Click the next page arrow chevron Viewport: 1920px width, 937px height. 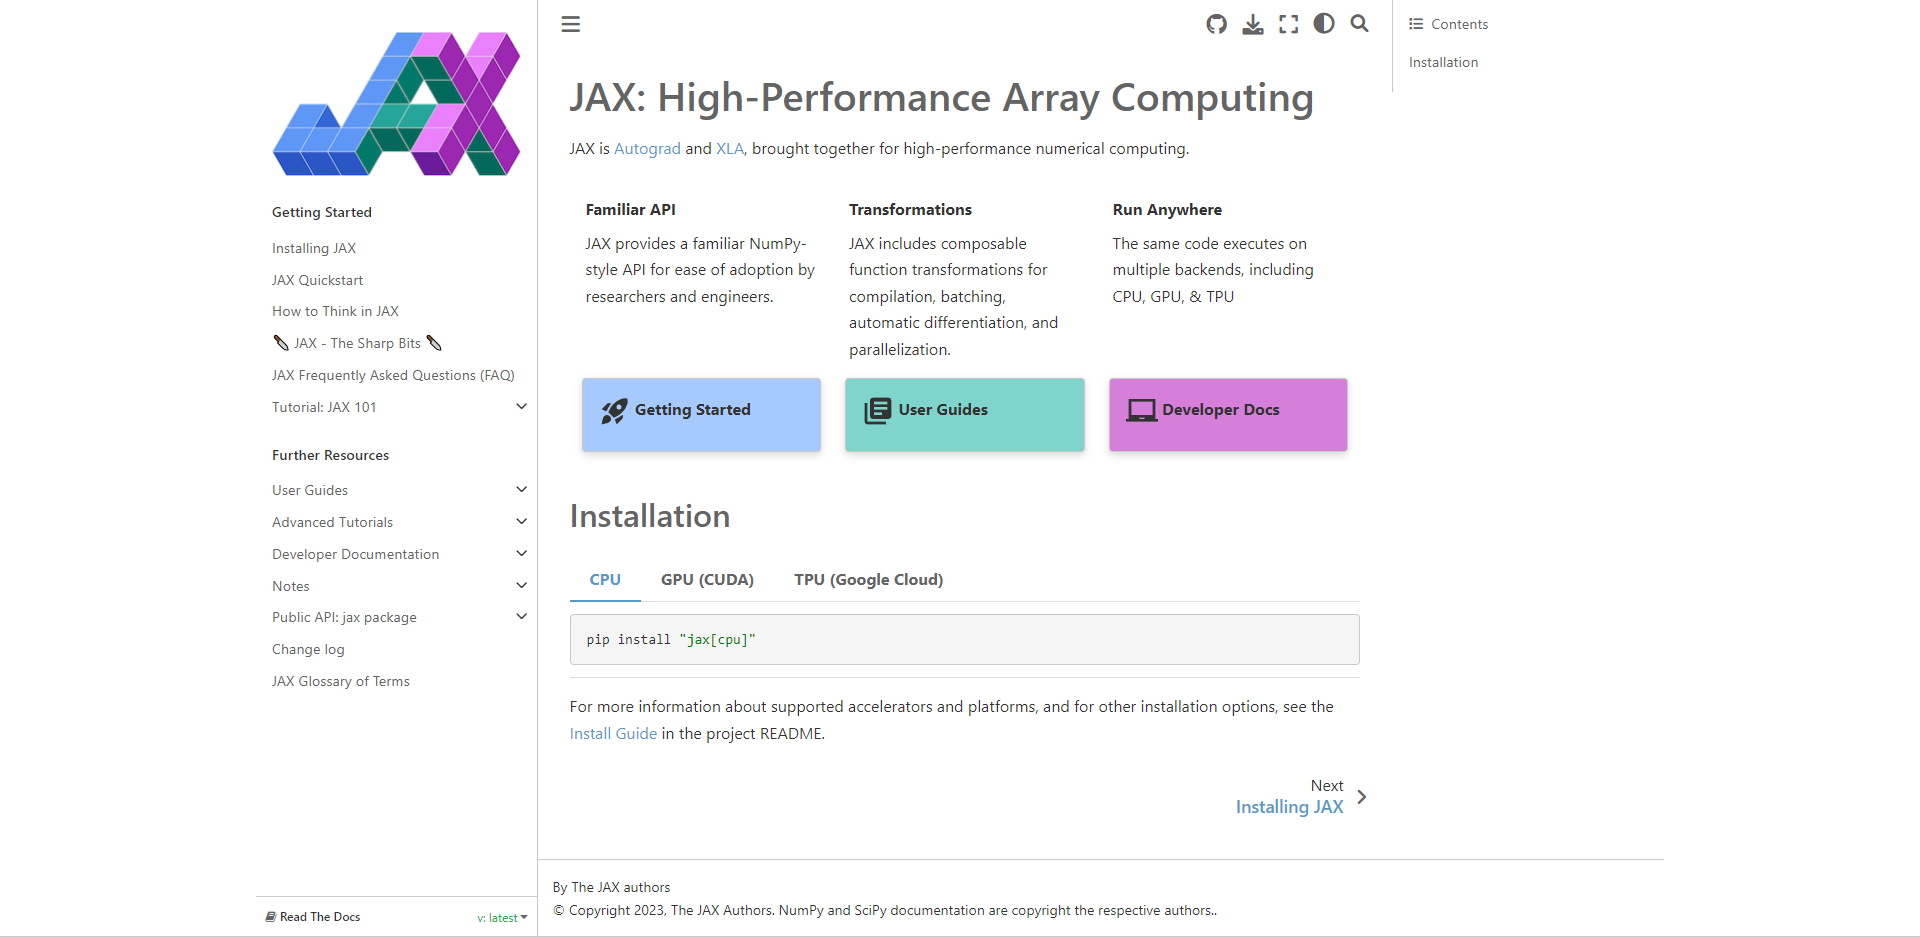tap(1361, 797)
